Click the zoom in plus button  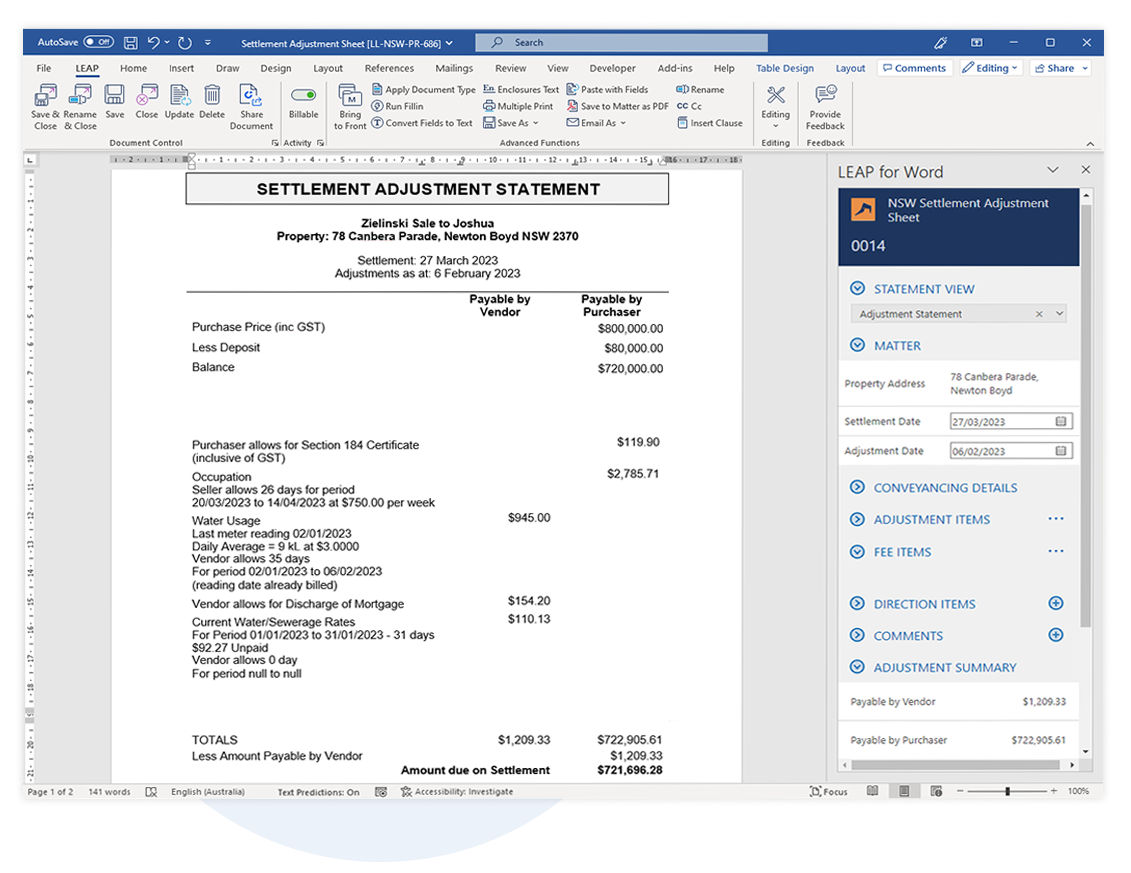[1054, 791]
